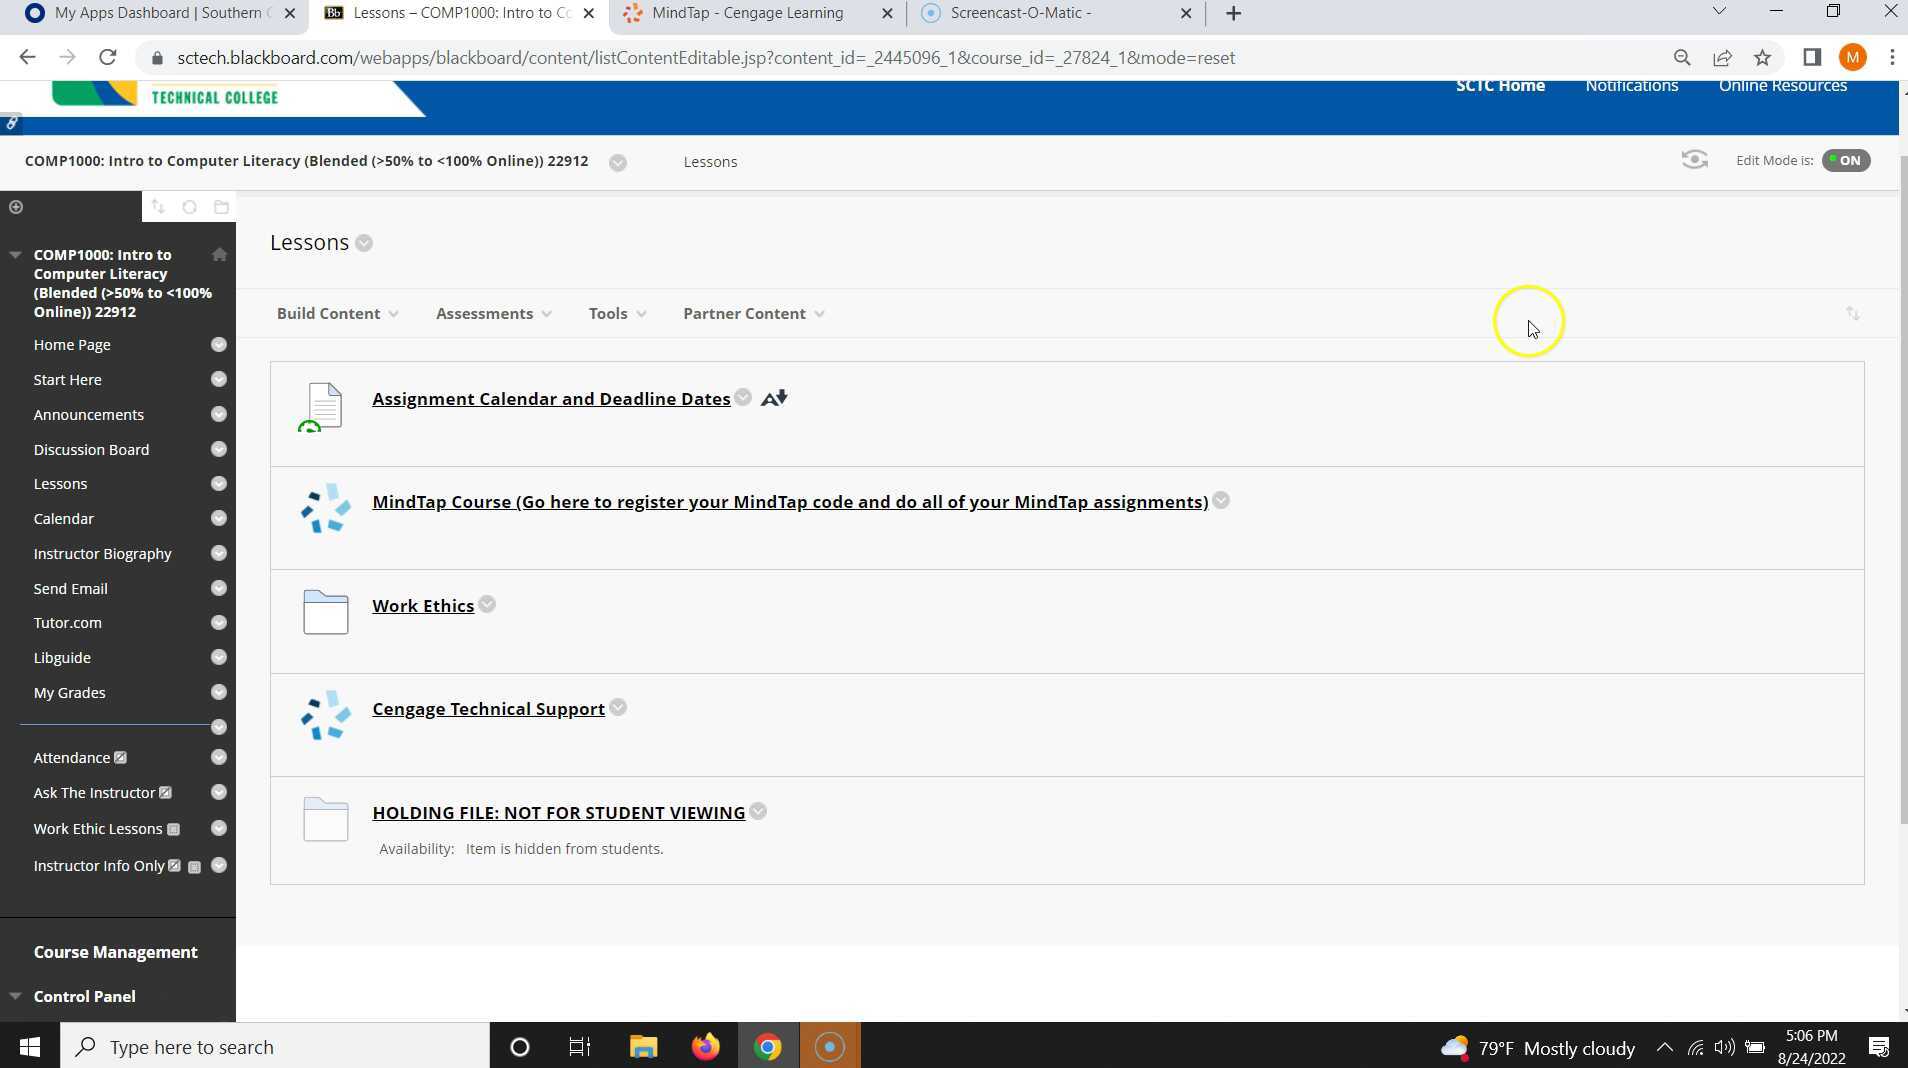Open the Add Menu Item plus icon
This screenshot has width=1908, height=1068.
15,207
